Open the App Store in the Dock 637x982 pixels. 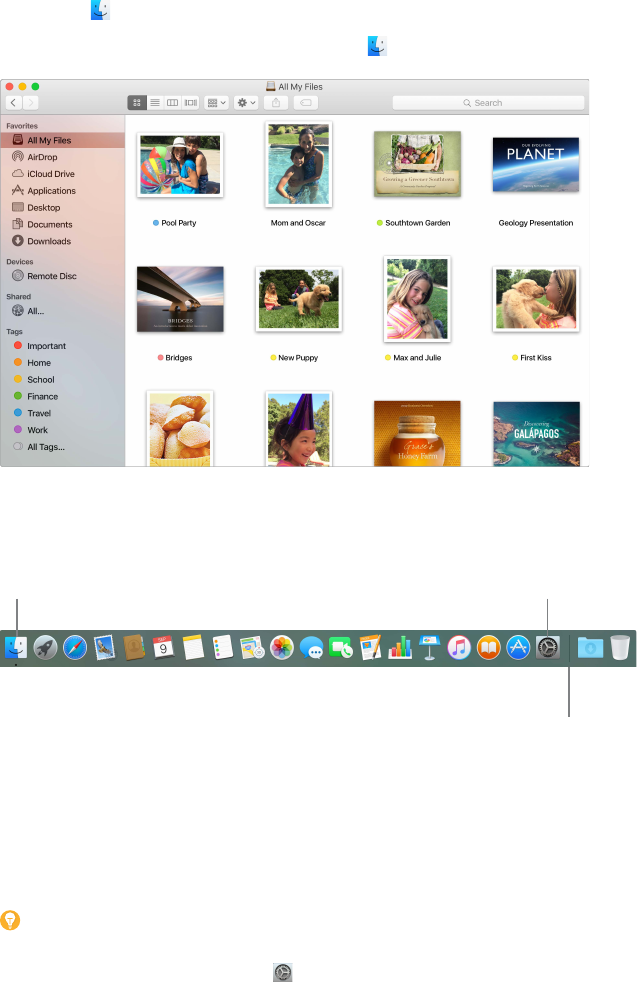click(x=518, y=648)
